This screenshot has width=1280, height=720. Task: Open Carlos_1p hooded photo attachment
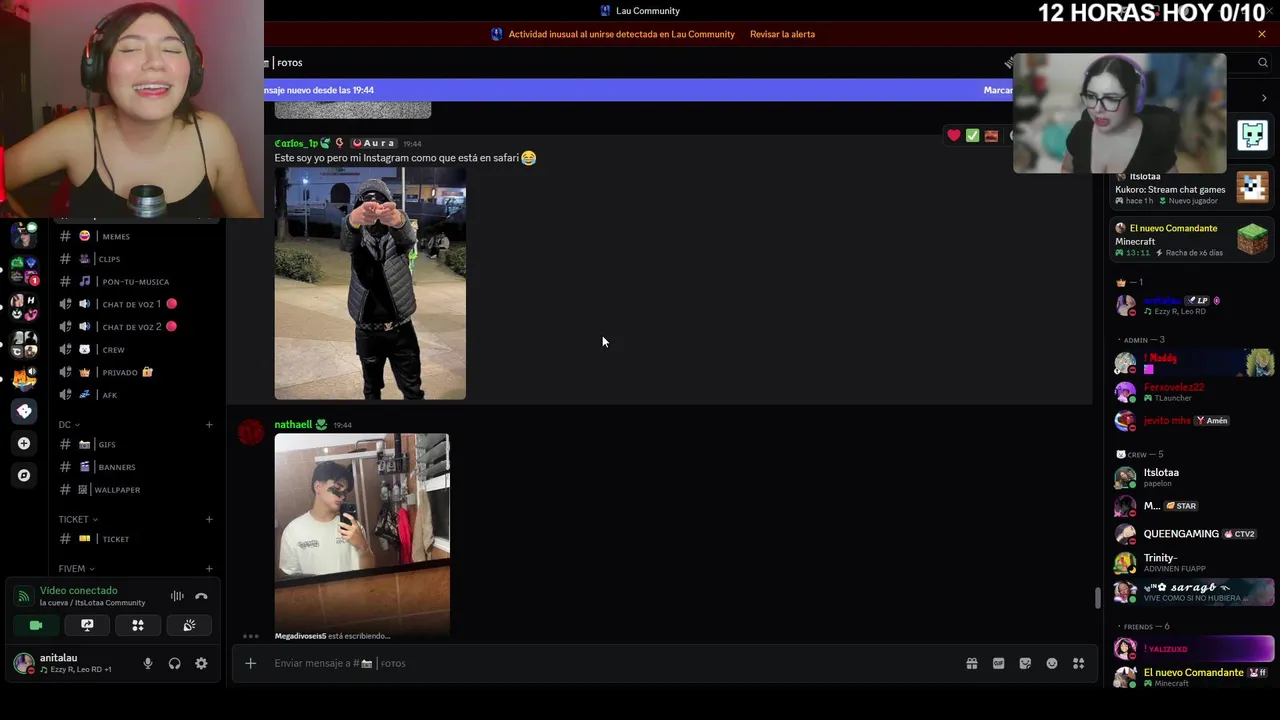(x=370, y=284)
